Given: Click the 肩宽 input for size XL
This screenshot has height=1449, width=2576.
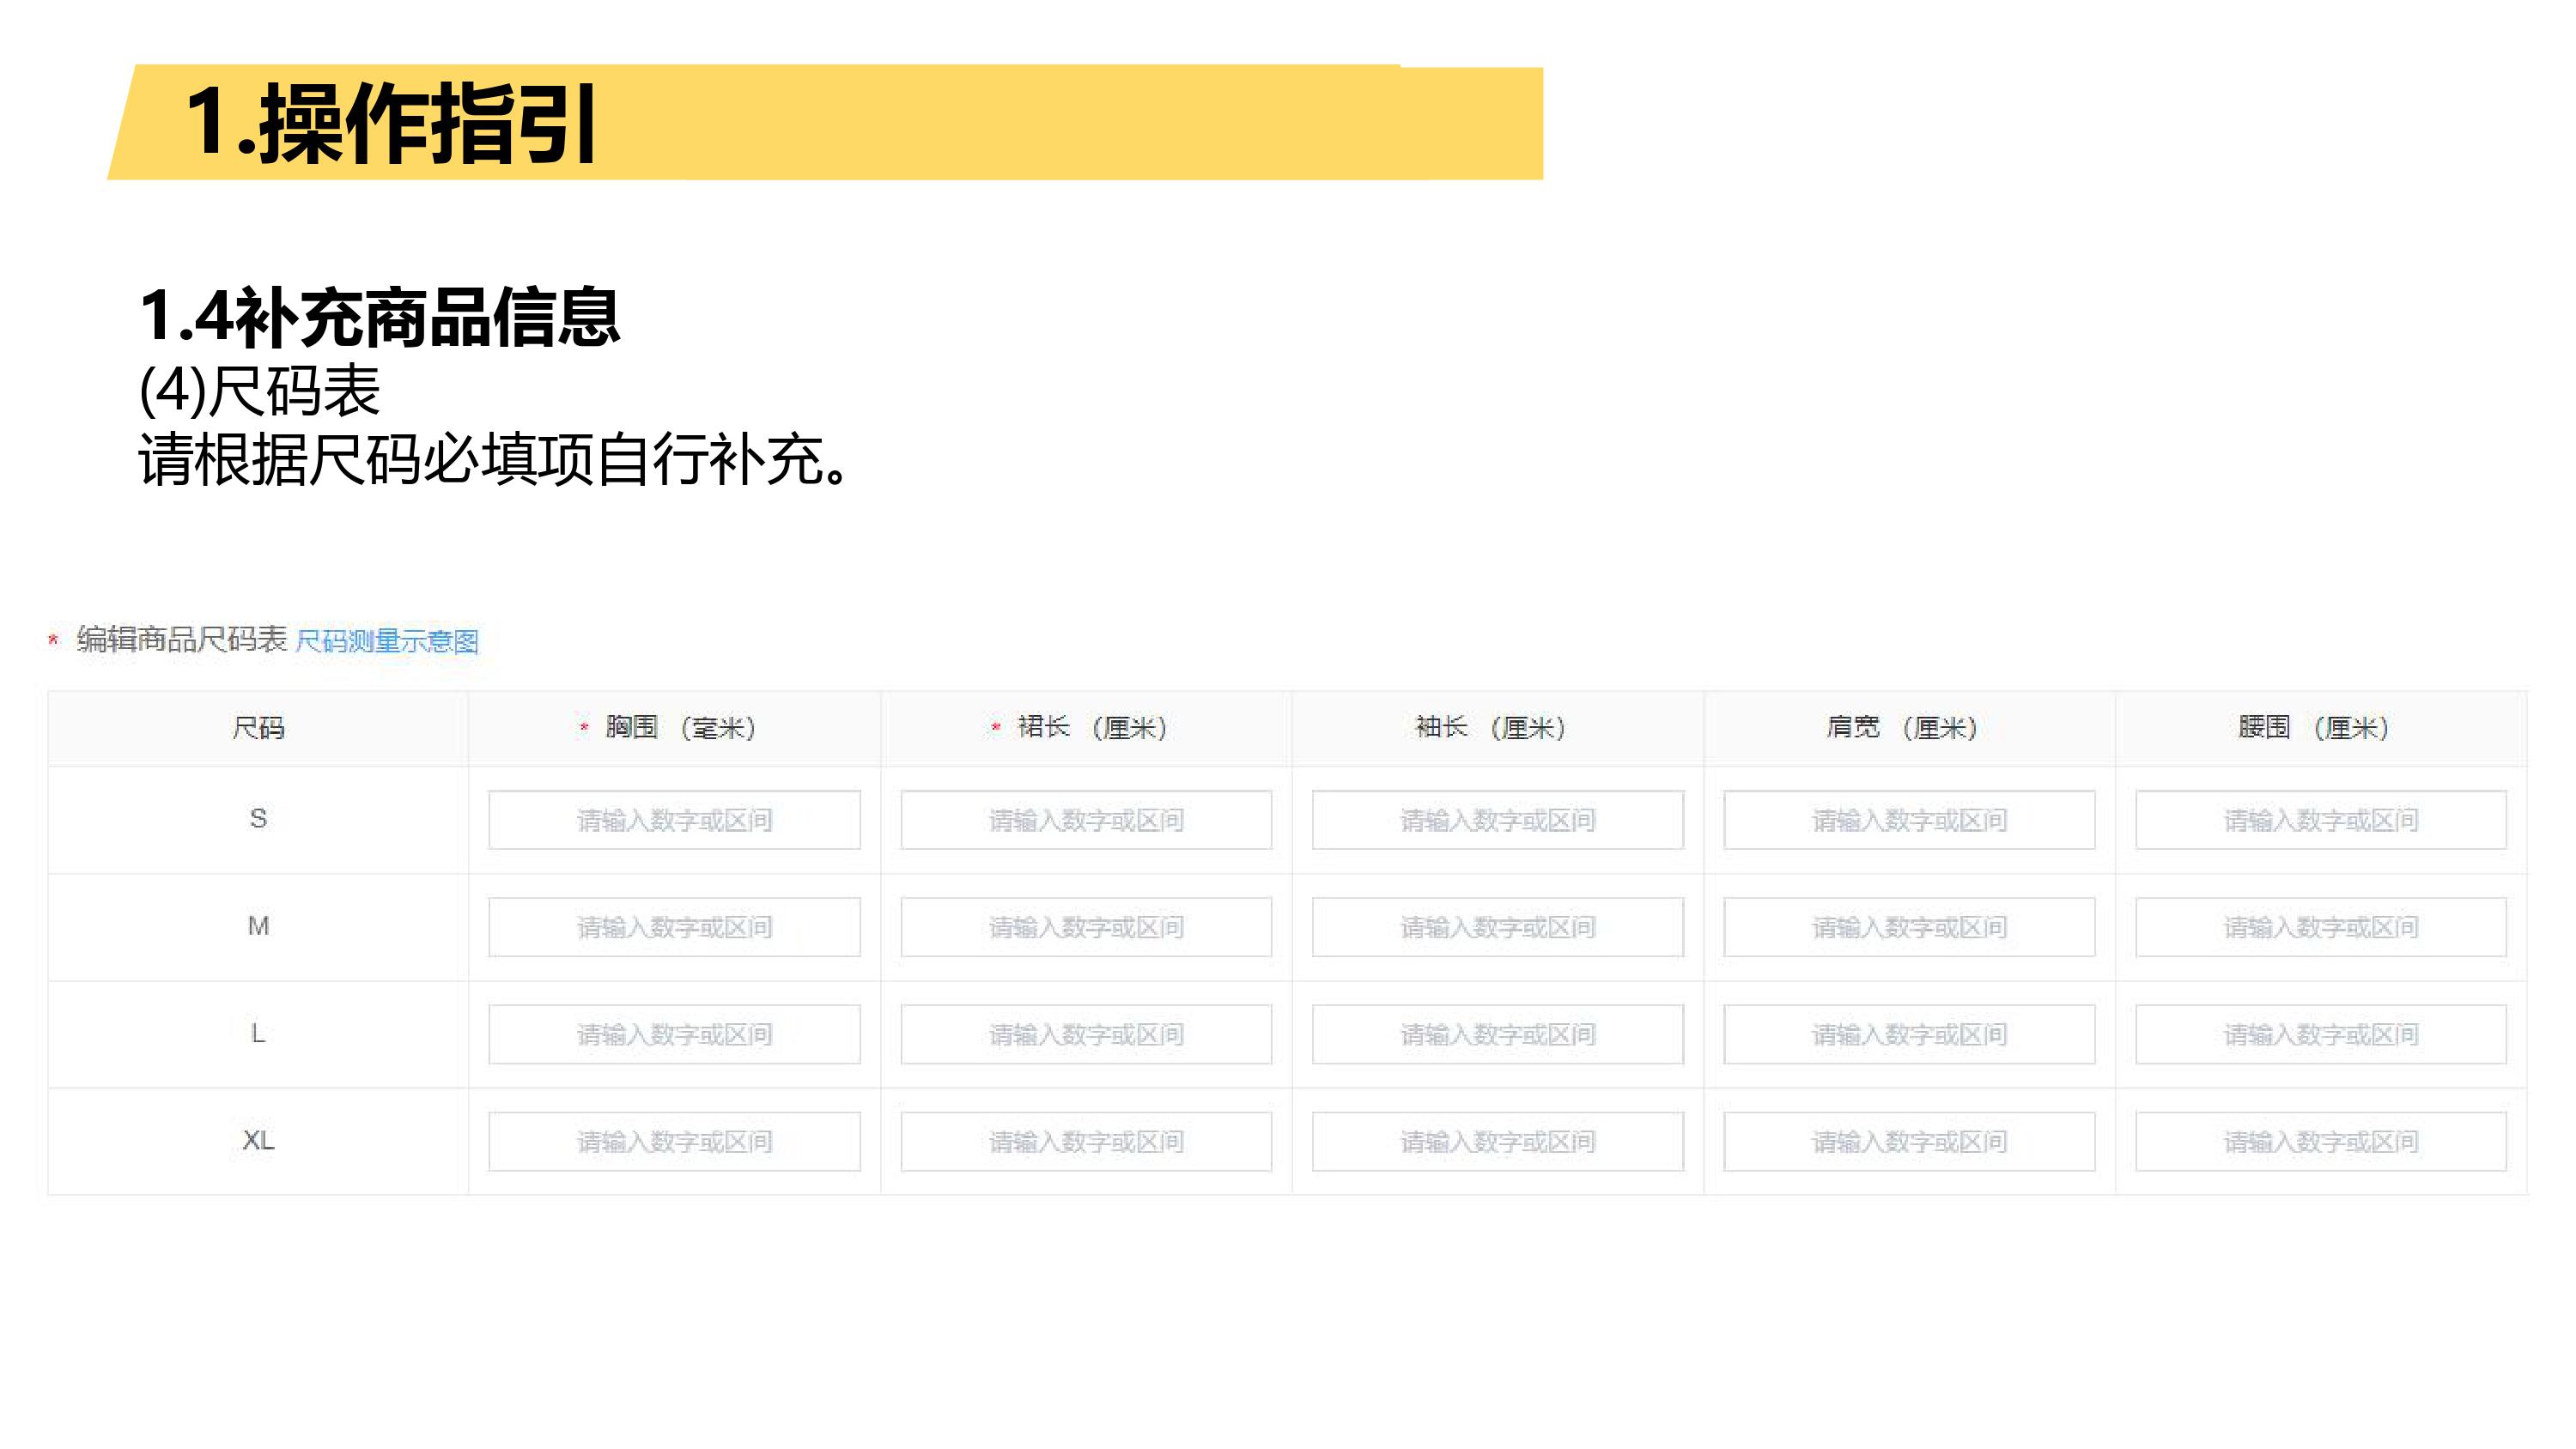Looking at the screenshot, I should (1909, 1141).
